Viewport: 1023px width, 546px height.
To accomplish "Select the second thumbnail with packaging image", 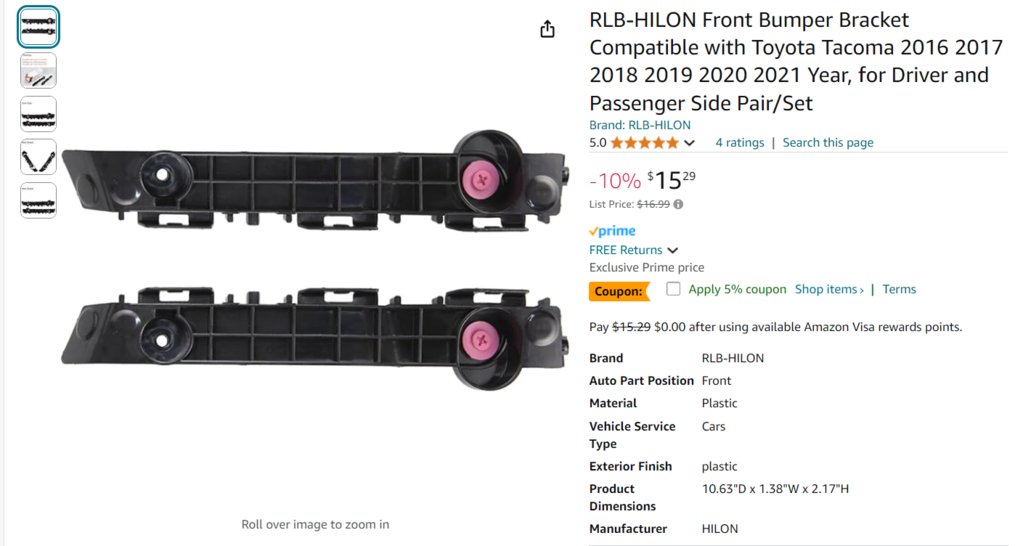I will [38, 70].
